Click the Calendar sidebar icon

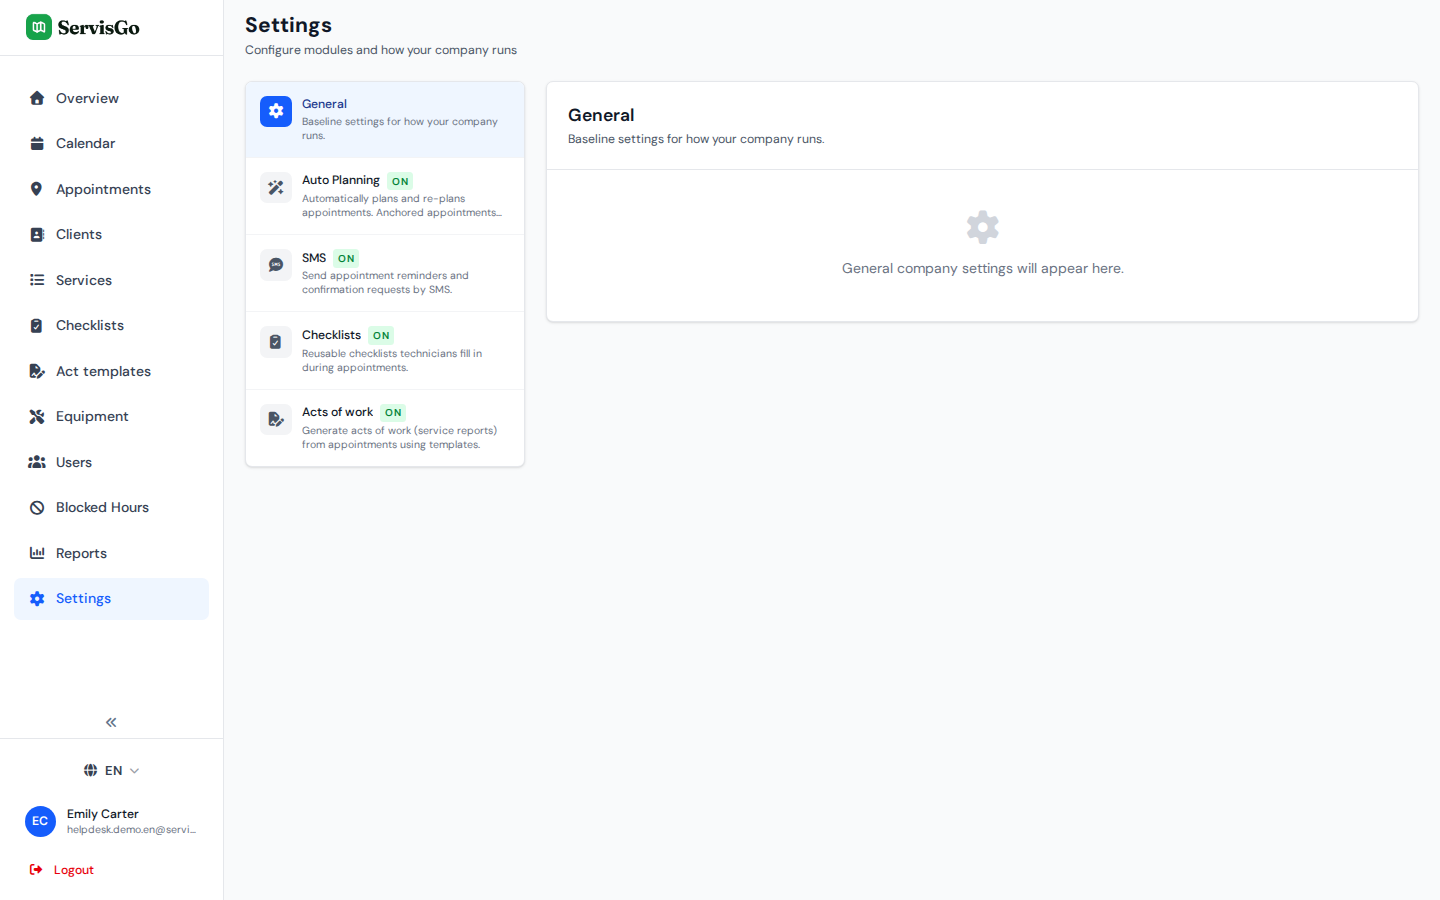click(x=37, y=143)
